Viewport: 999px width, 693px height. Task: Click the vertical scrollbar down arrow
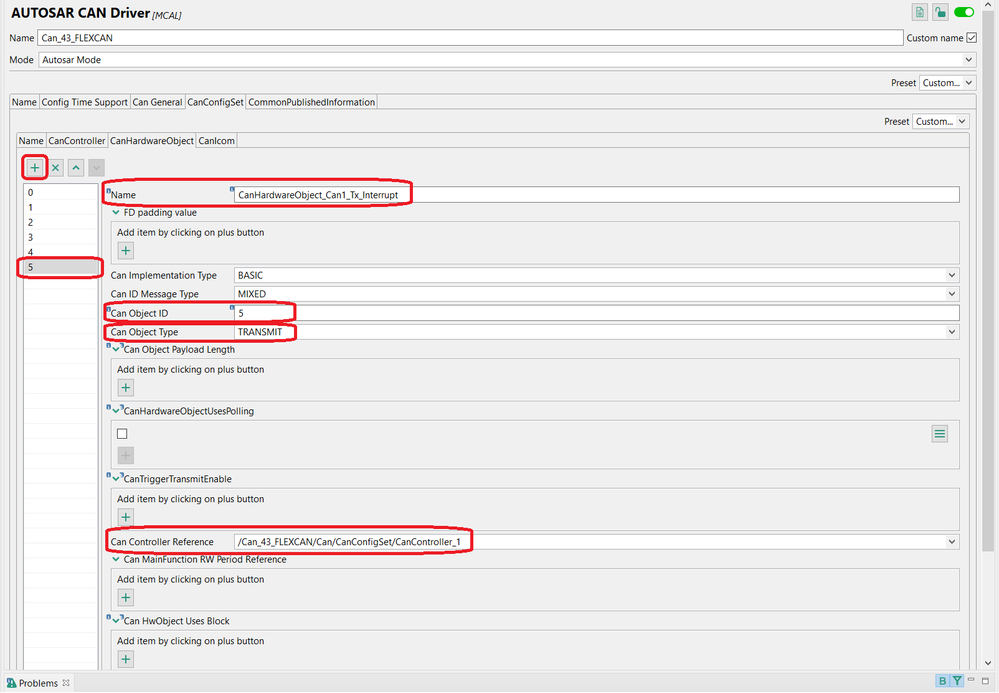pos(988,663)
